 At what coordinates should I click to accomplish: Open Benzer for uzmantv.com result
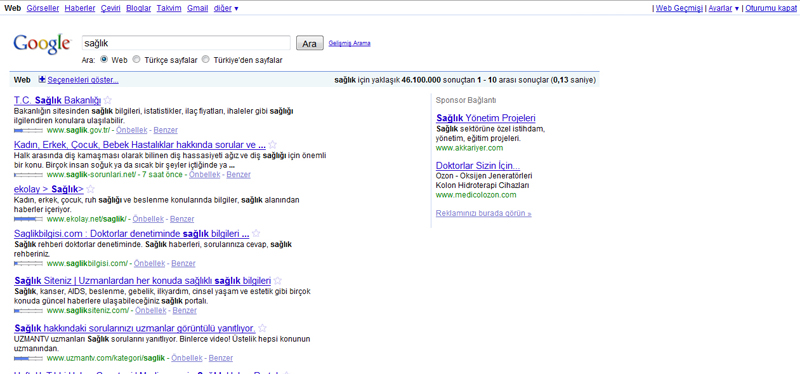click(221, 358)
